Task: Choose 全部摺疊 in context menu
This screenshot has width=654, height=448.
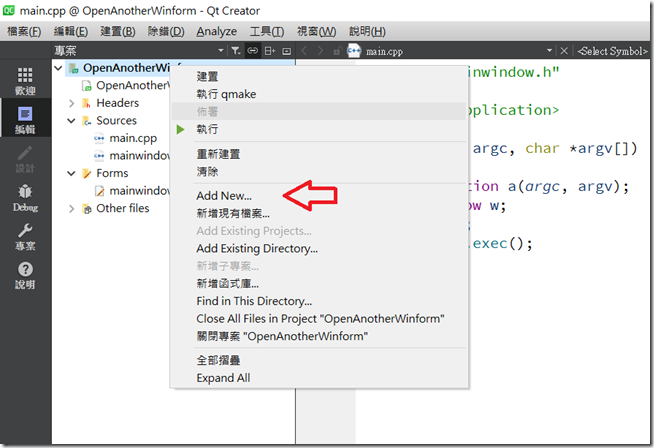Action: pos(319,360)
